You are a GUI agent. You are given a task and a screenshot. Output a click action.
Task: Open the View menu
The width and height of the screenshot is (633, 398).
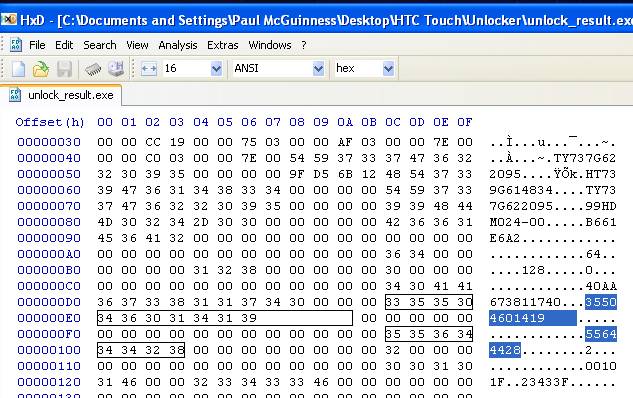pos(137,45)
